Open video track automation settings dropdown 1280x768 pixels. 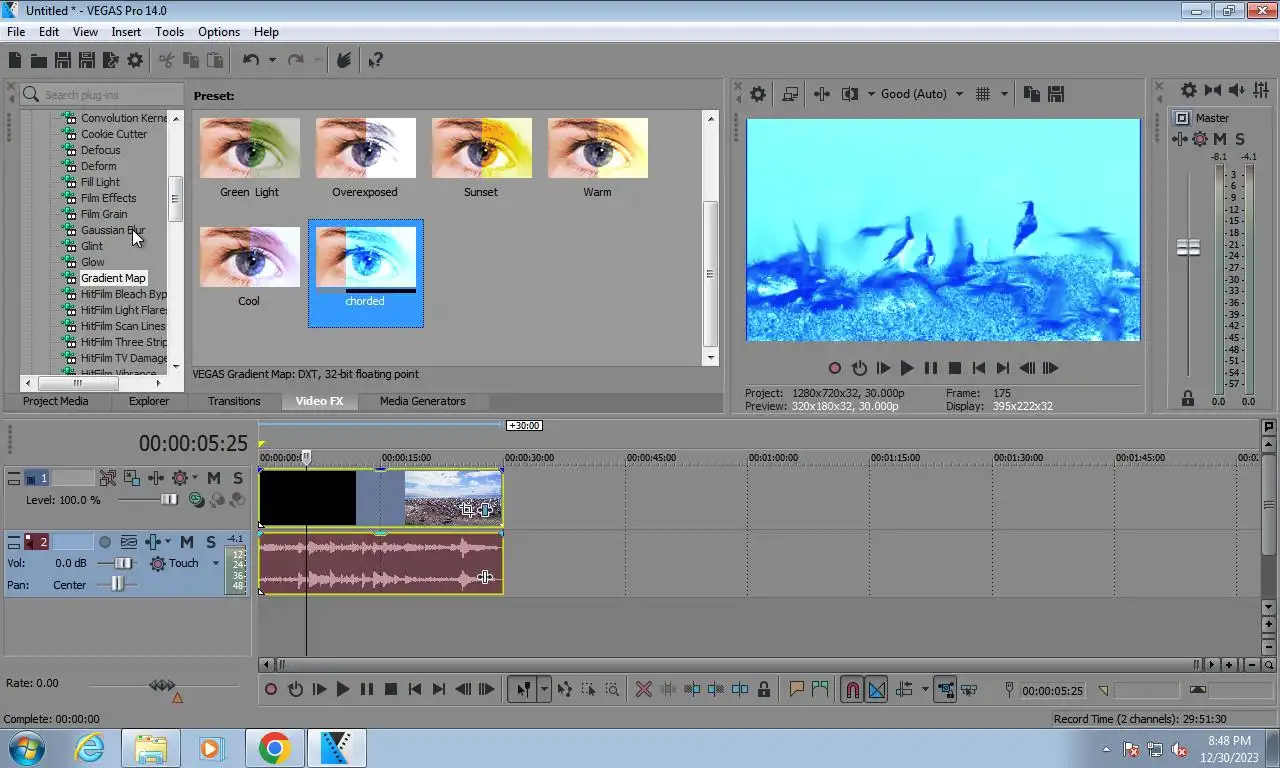[x=194, y=478]
